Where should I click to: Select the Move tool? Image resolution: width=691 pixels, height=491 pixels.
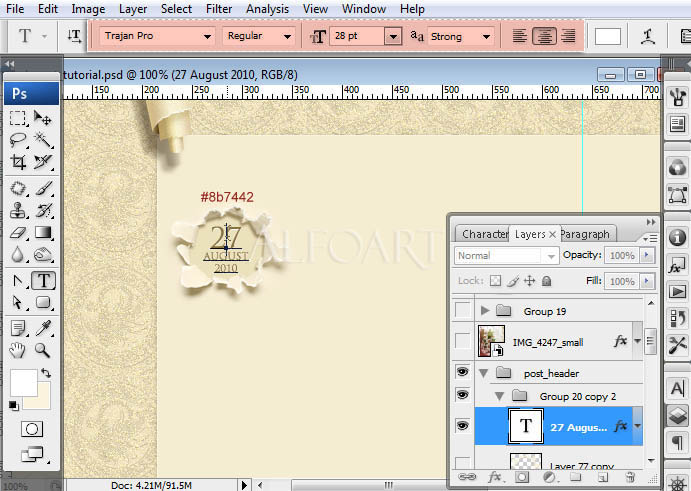coord(43,118)
